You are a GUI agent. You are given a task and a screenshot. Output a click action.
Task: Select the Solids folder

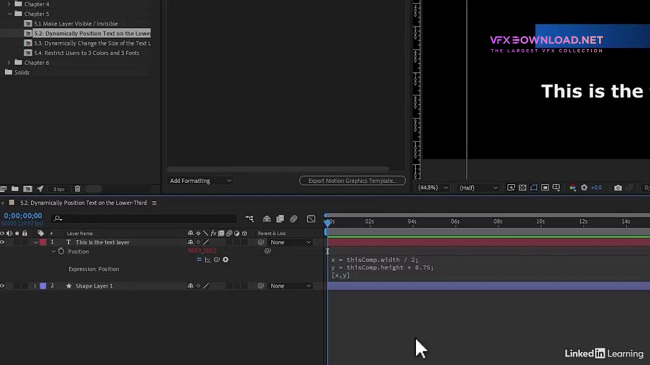[22, 72]
